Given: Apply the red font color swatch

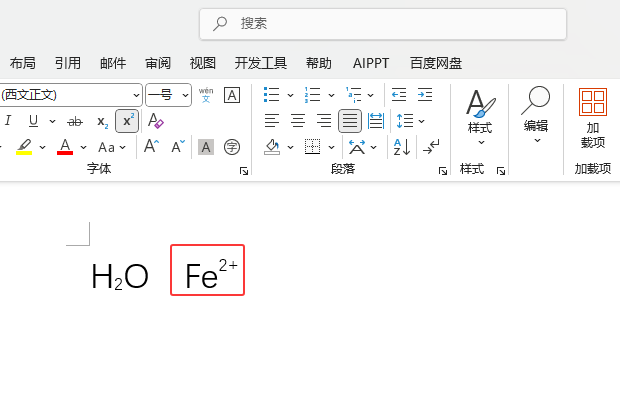Looking at the screenshot, I should coord(65,147).
